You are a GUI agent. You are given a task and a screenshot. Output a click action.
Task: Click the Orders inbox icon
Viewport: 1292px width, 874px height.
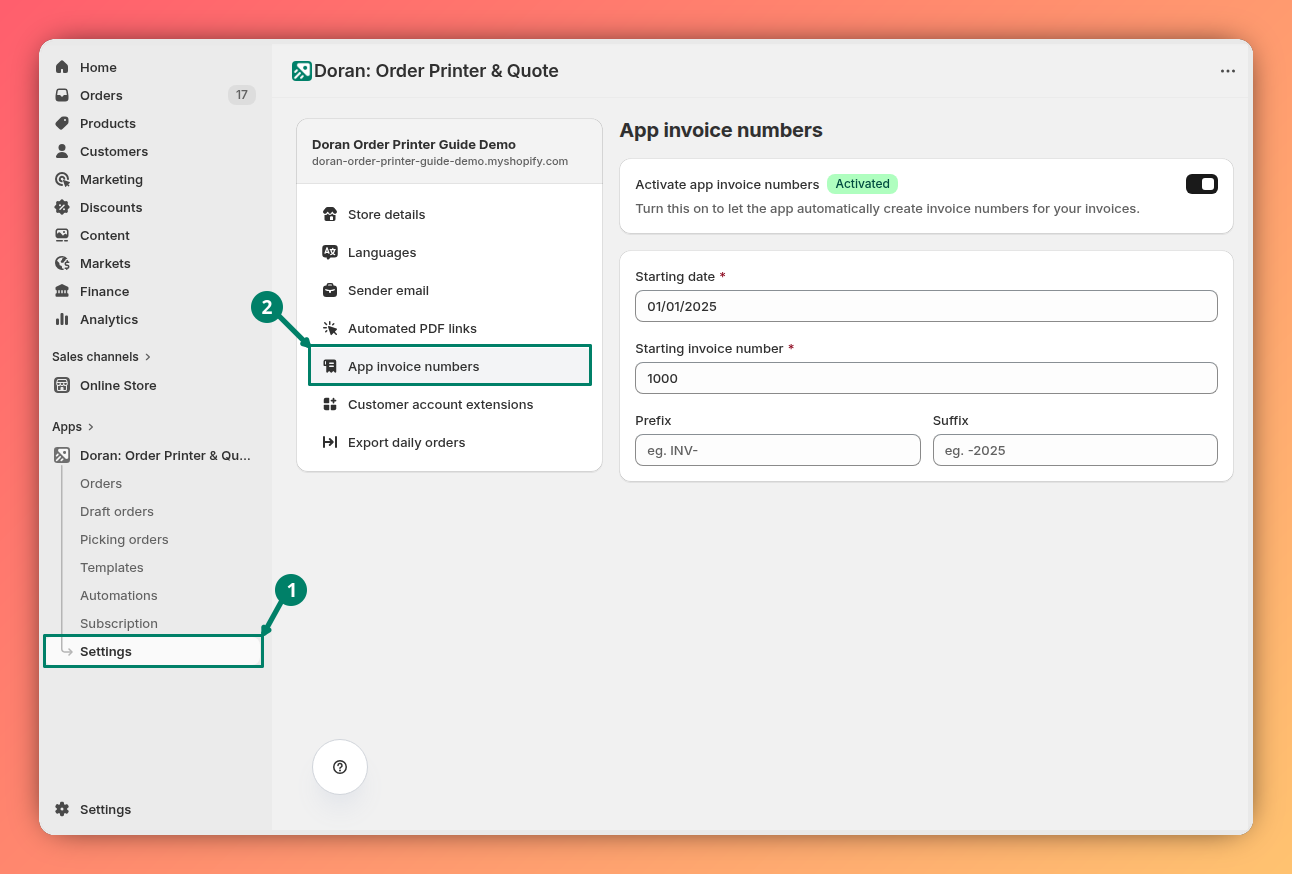pos(62,95)
